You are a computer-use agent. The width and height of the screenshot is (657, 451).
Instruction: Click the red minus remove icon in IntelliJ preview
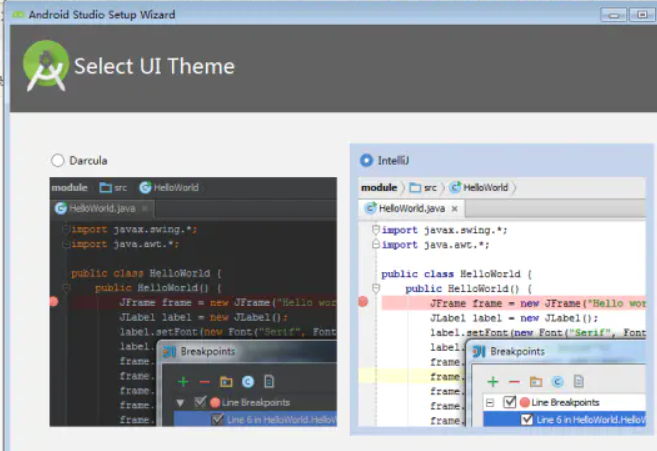514,382
